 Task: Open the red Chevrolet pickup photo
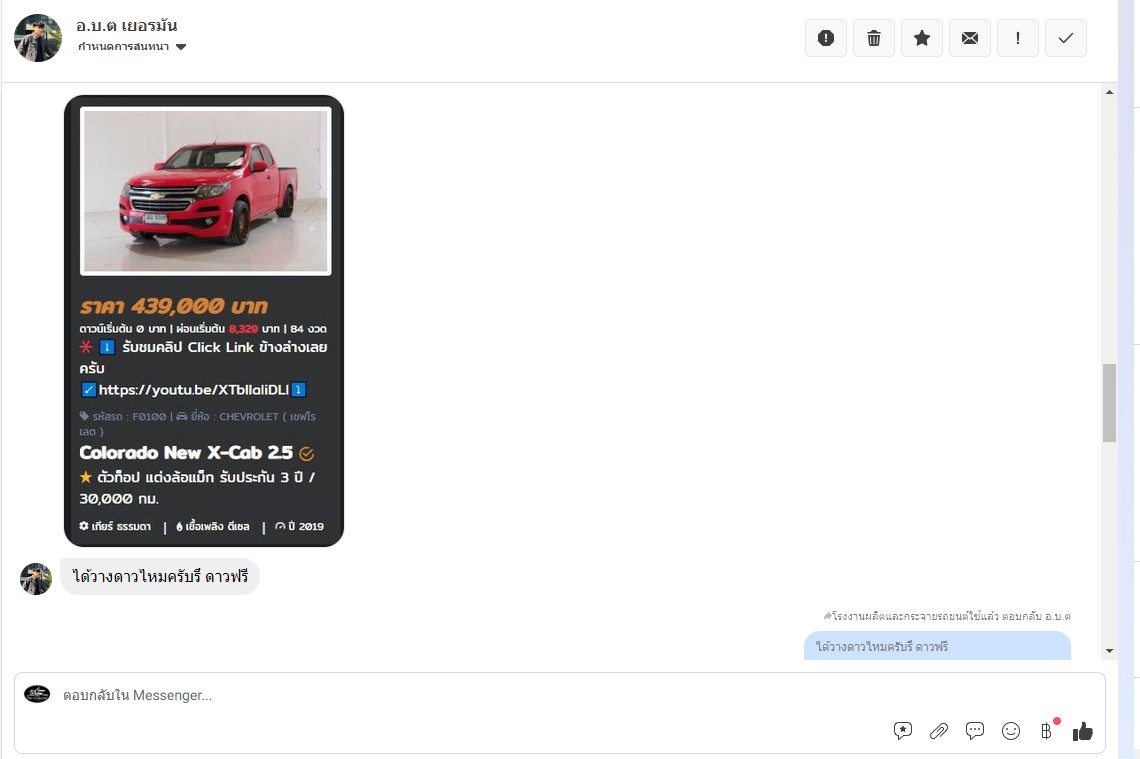pyautogui.click(x=206, y=191)
